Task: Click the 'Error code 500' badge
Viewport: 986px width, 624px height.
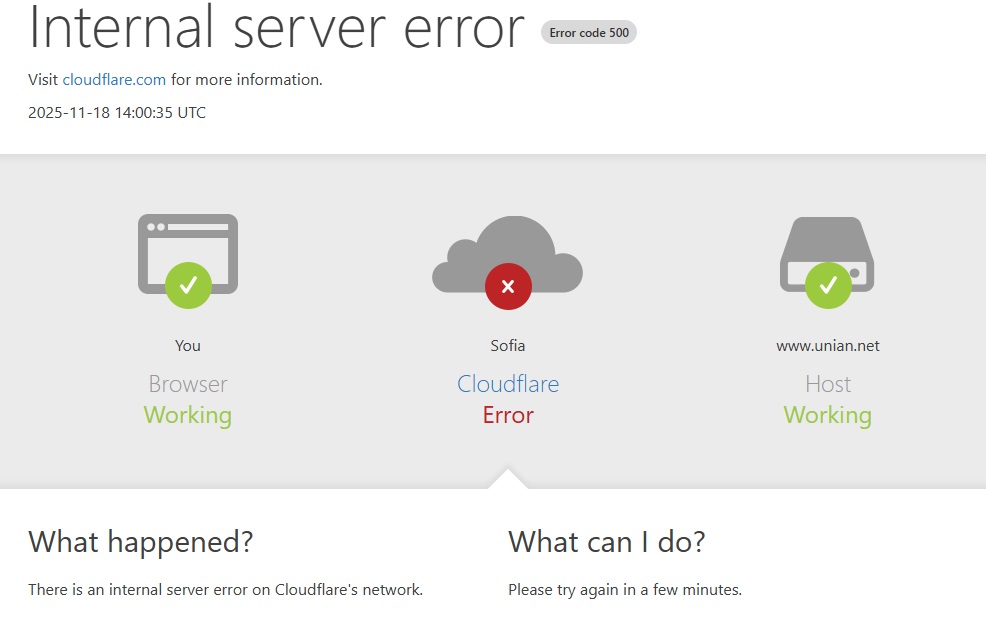Action: tap(588, 32)
